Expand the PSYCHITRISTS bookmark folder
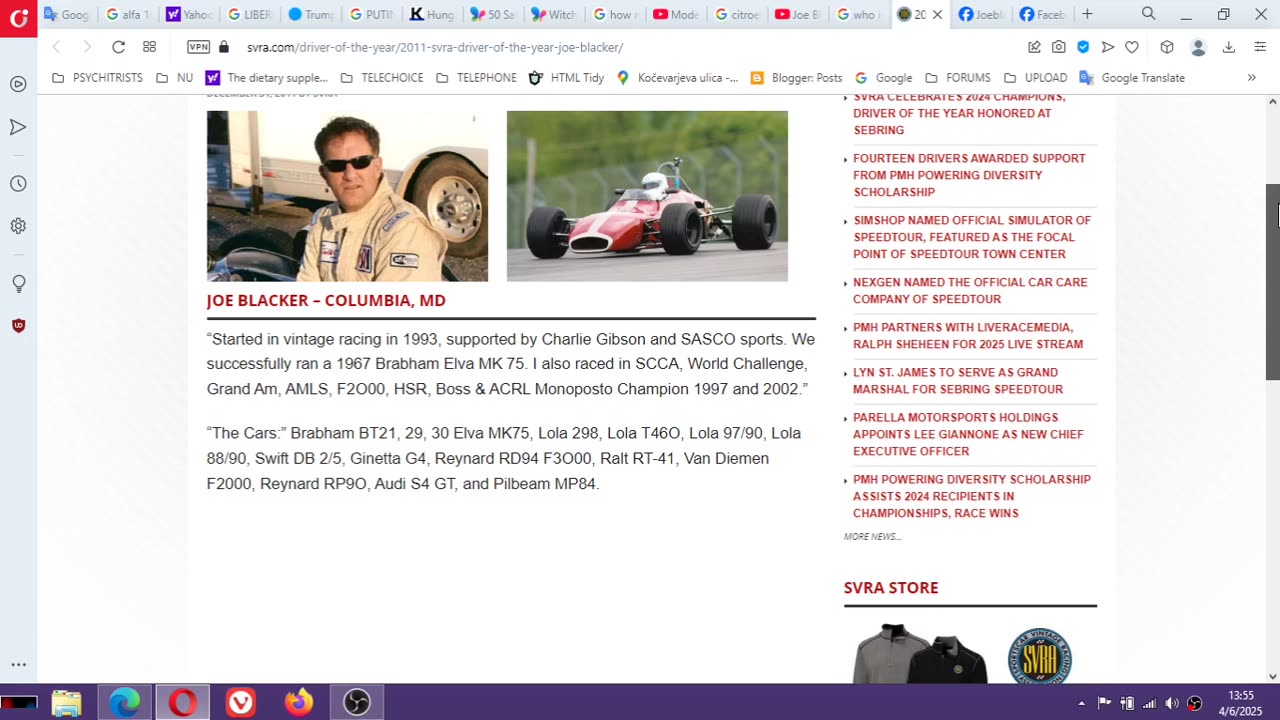The height and width of the screenshot is (720, 1280). pyautogui.click(x=97, y=77)
